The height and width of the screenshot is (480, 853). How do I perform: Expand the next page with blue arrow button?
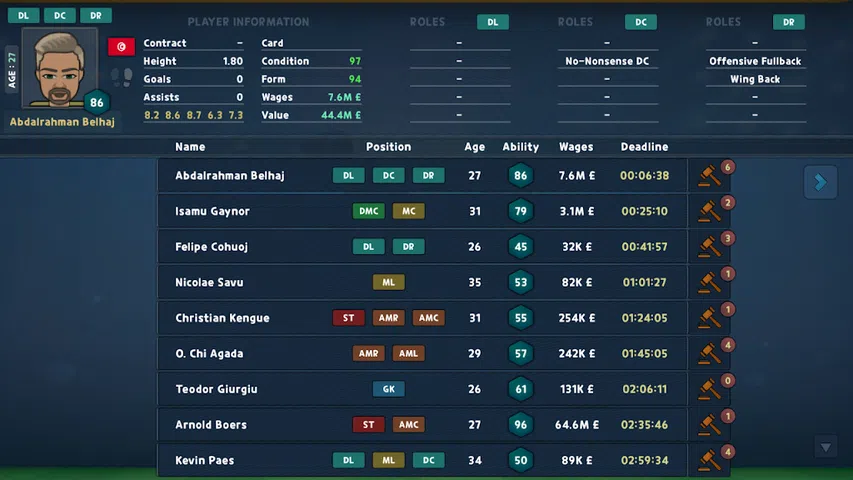click(x=820, y=182)
